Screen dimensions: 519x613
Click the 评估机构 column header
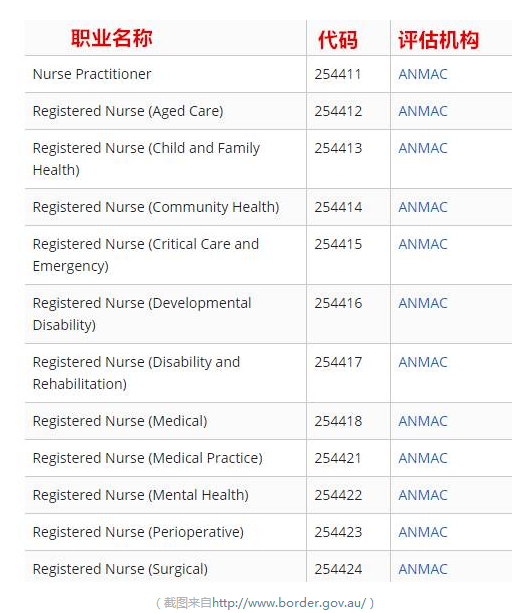pos(438,40)
